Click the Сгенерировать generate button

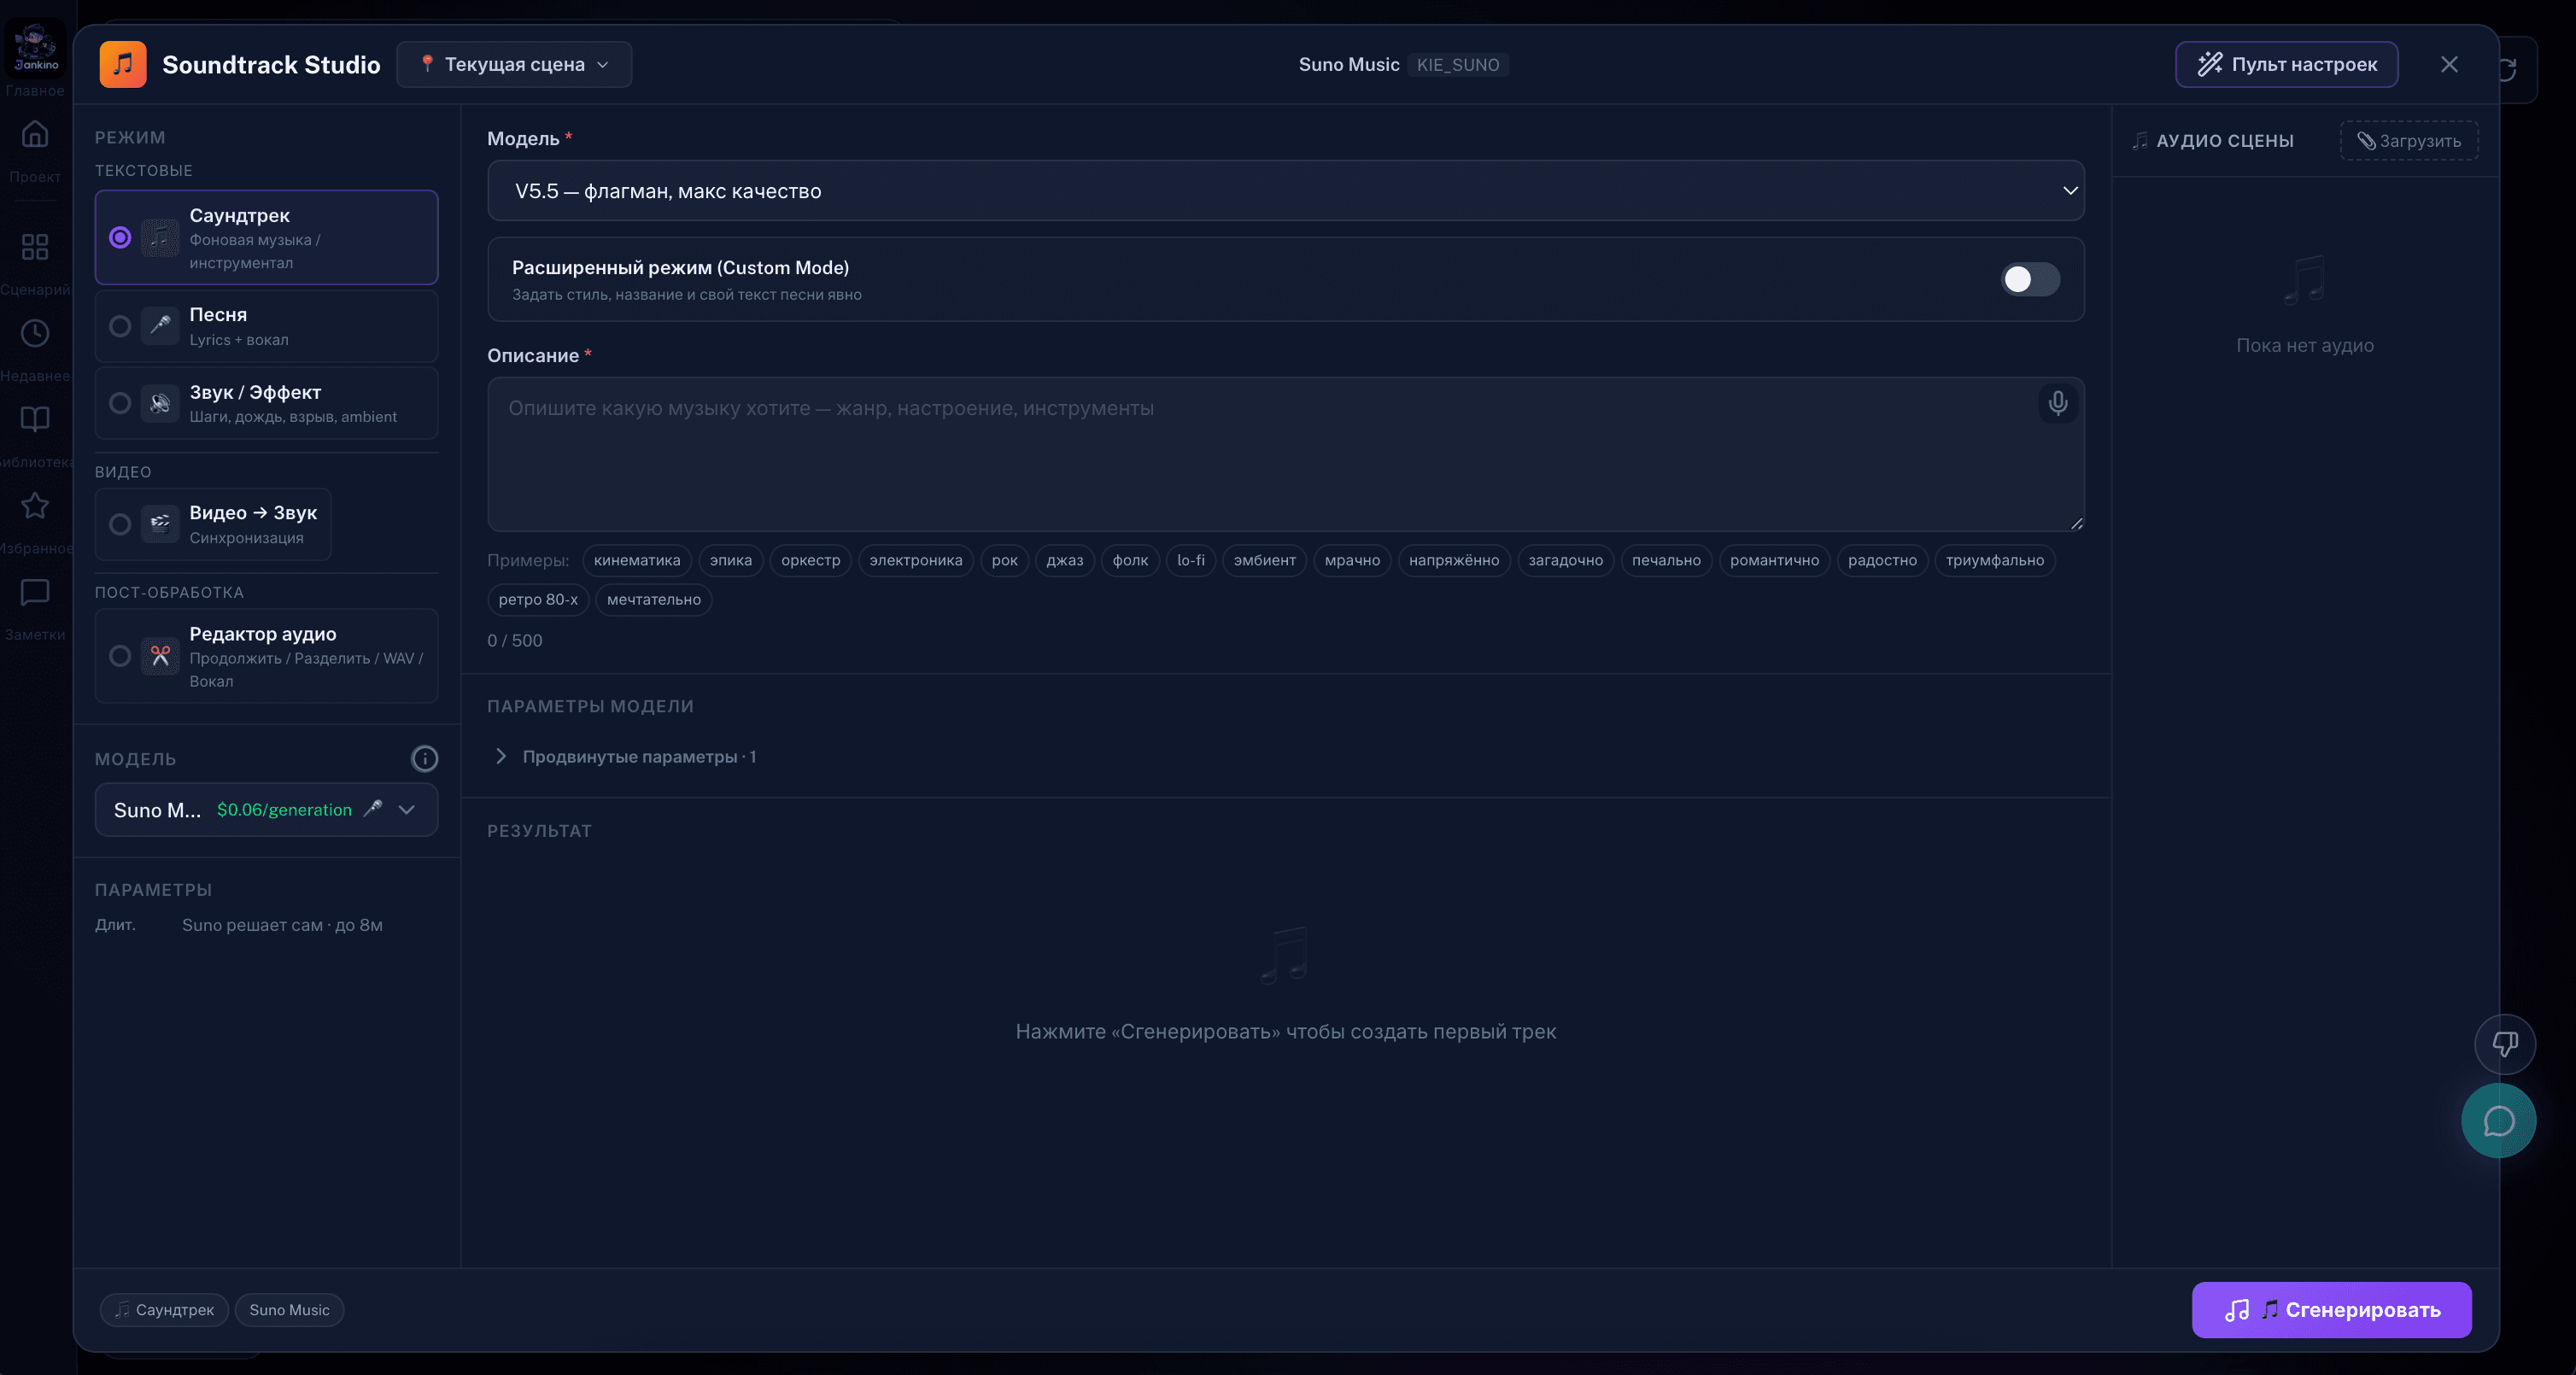(x=2331, y=1310)
